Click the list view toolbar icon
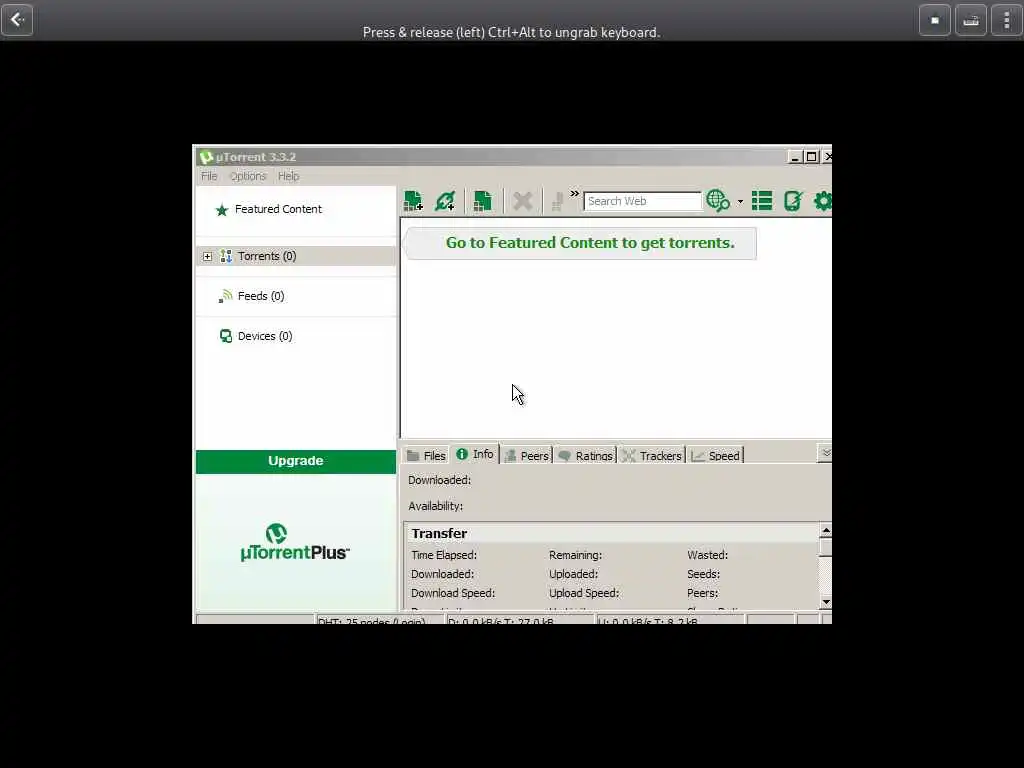 [761, 201]
